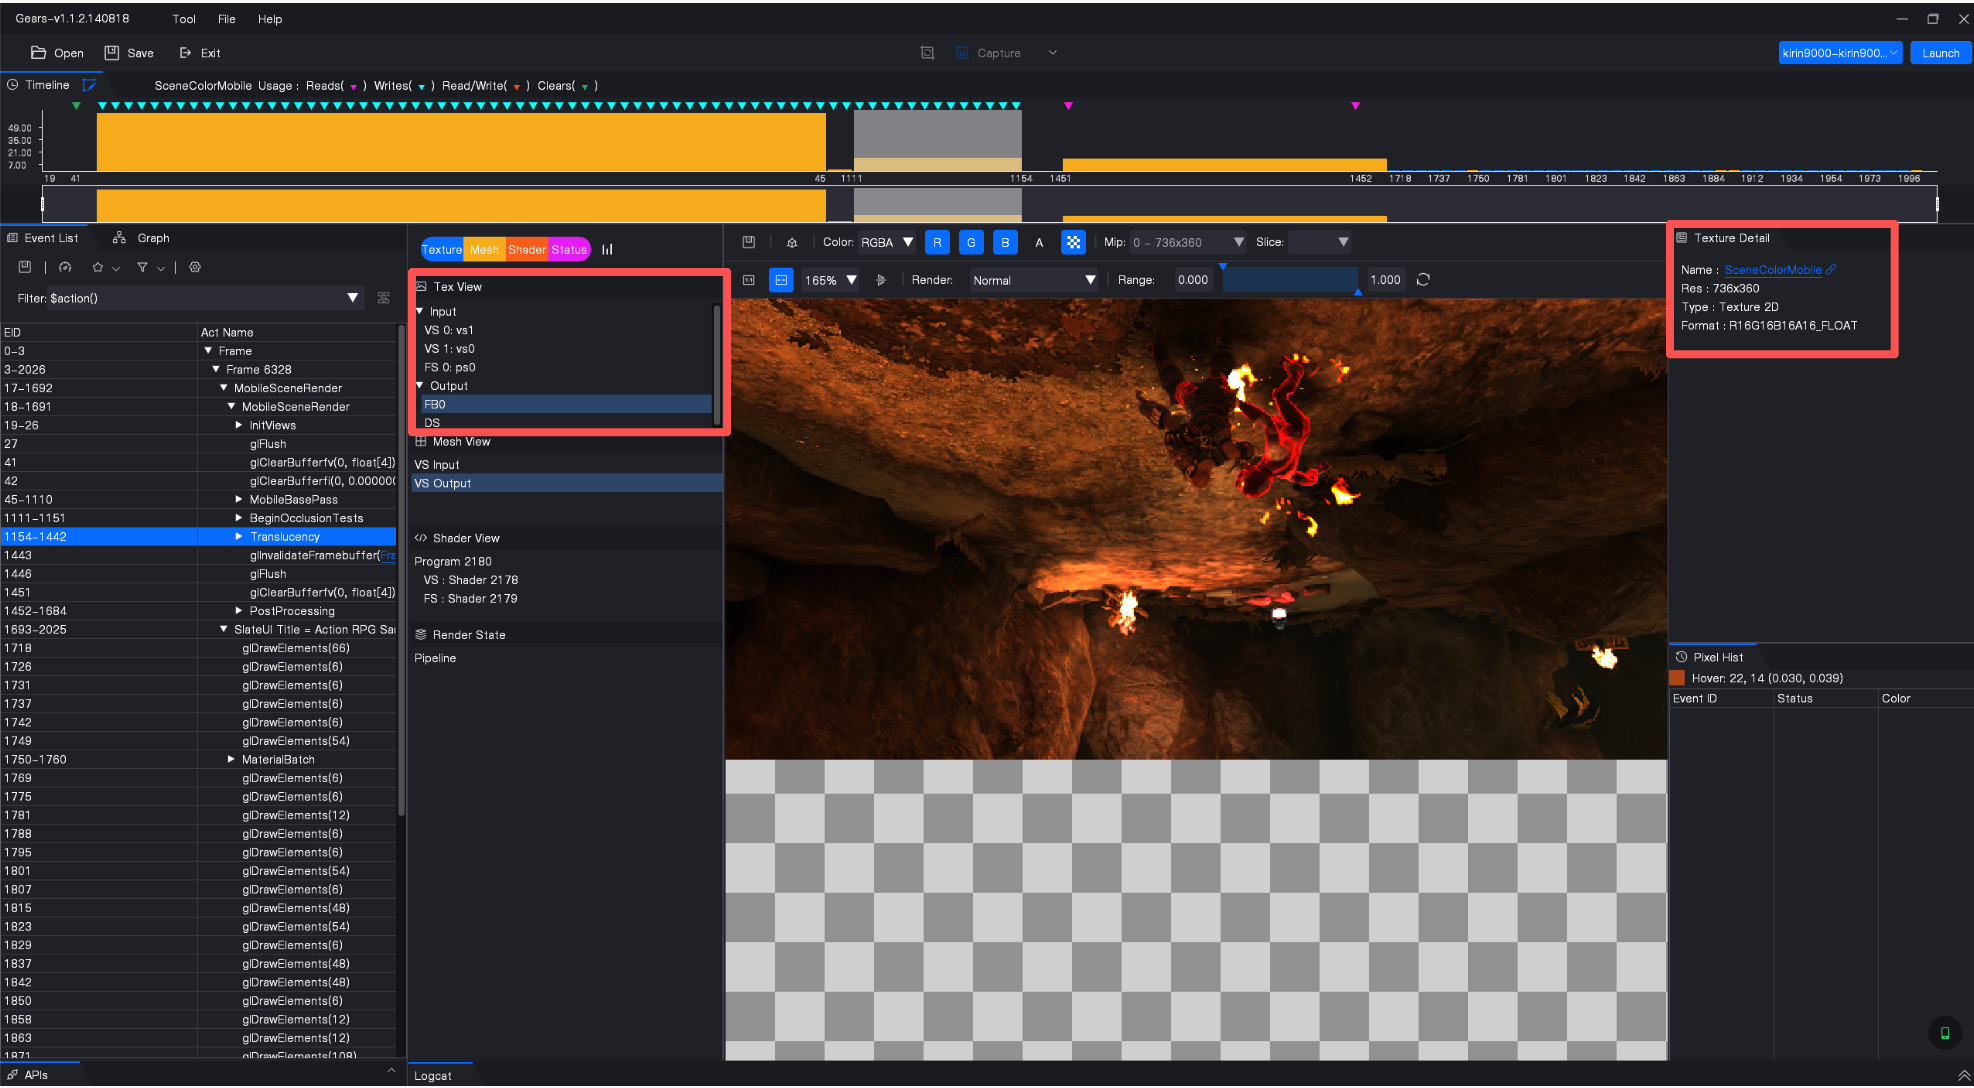Click the funnel filter icon in Event List toolbar
1974x1088 pixels.
coord(142,267)
